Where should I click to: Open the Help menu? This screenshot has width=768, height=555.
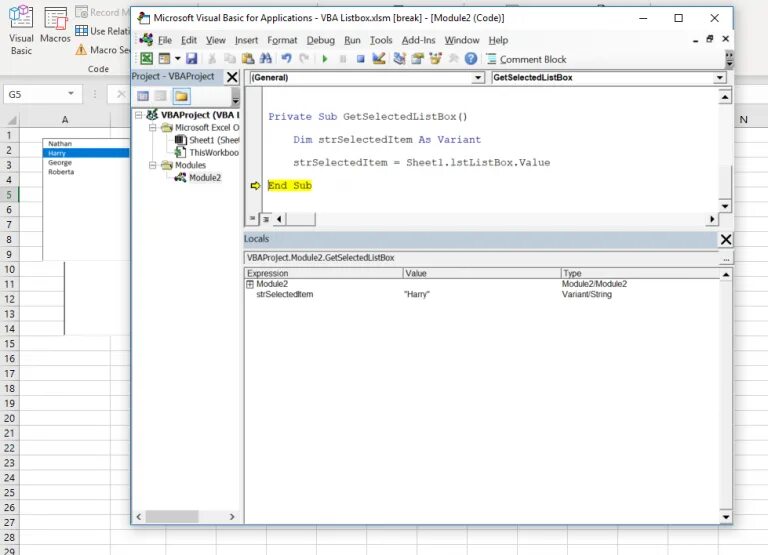[498, 40]
